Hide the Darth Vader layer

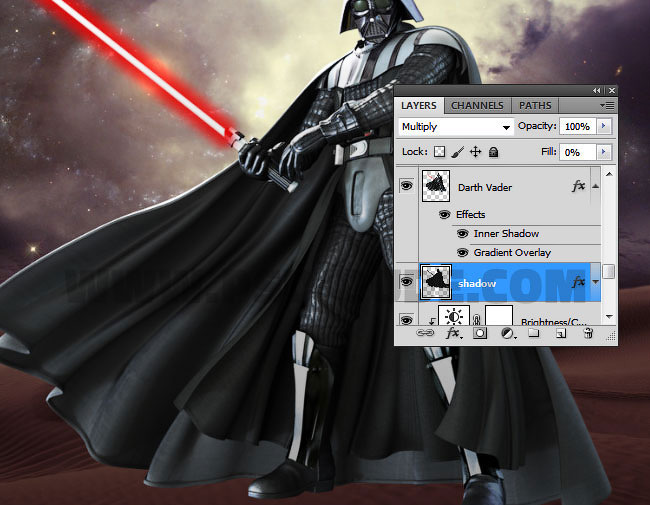click(x=406, y=186)
